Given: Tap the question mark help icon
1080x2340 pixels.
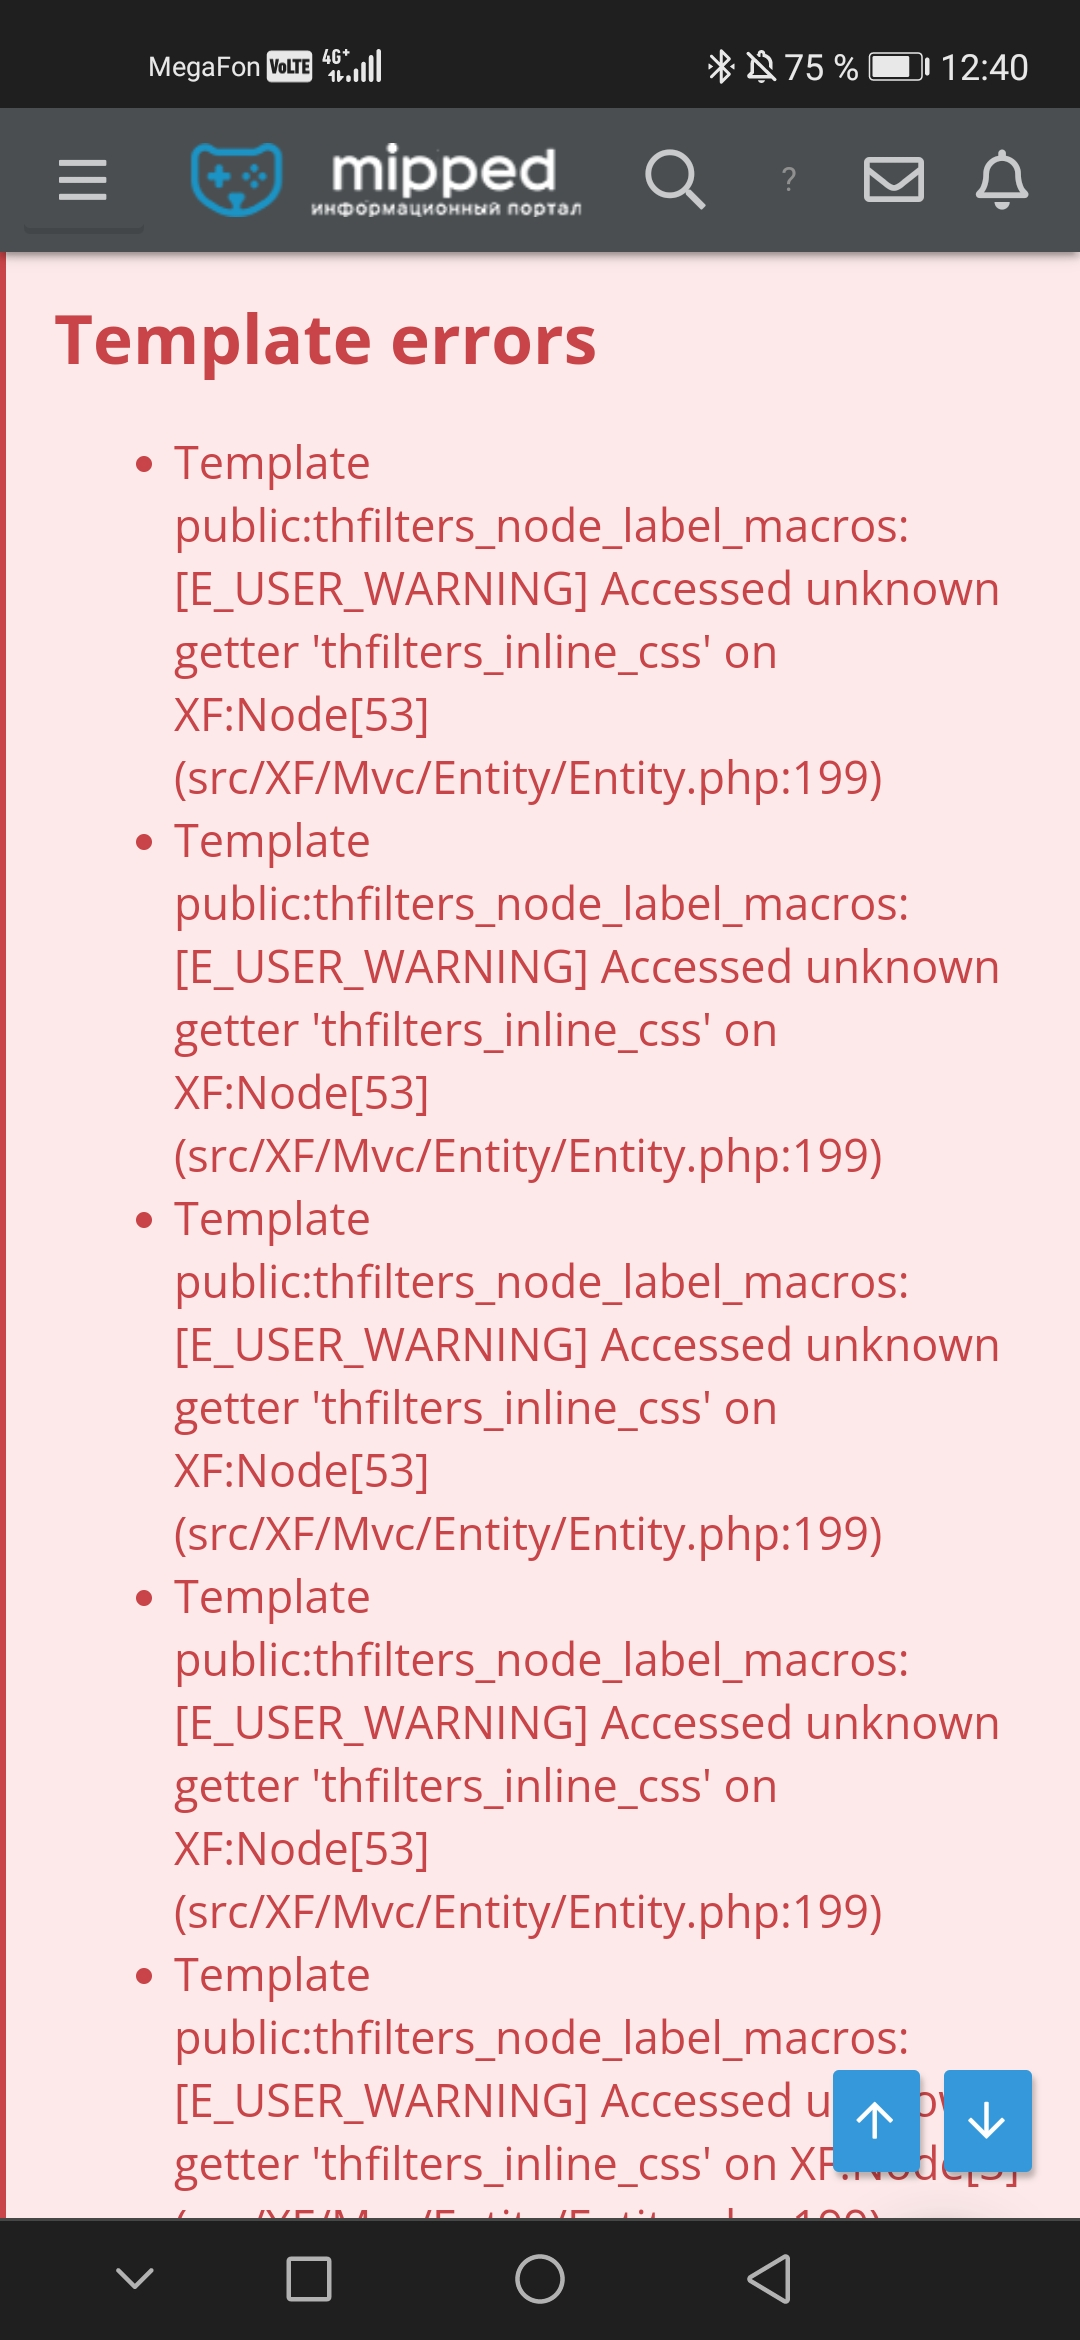Looking at the screenshot, I should [789, 180].
